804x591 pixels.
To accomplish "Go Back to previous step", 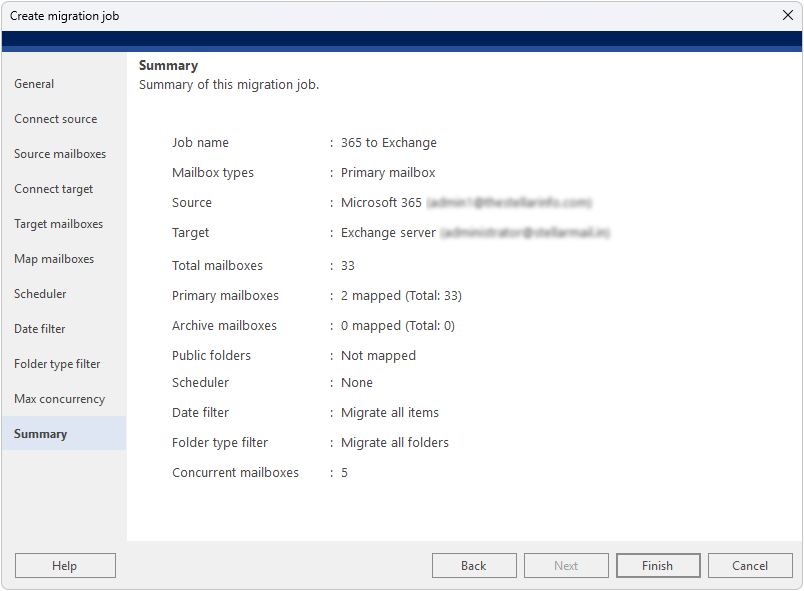I will 474,565.
